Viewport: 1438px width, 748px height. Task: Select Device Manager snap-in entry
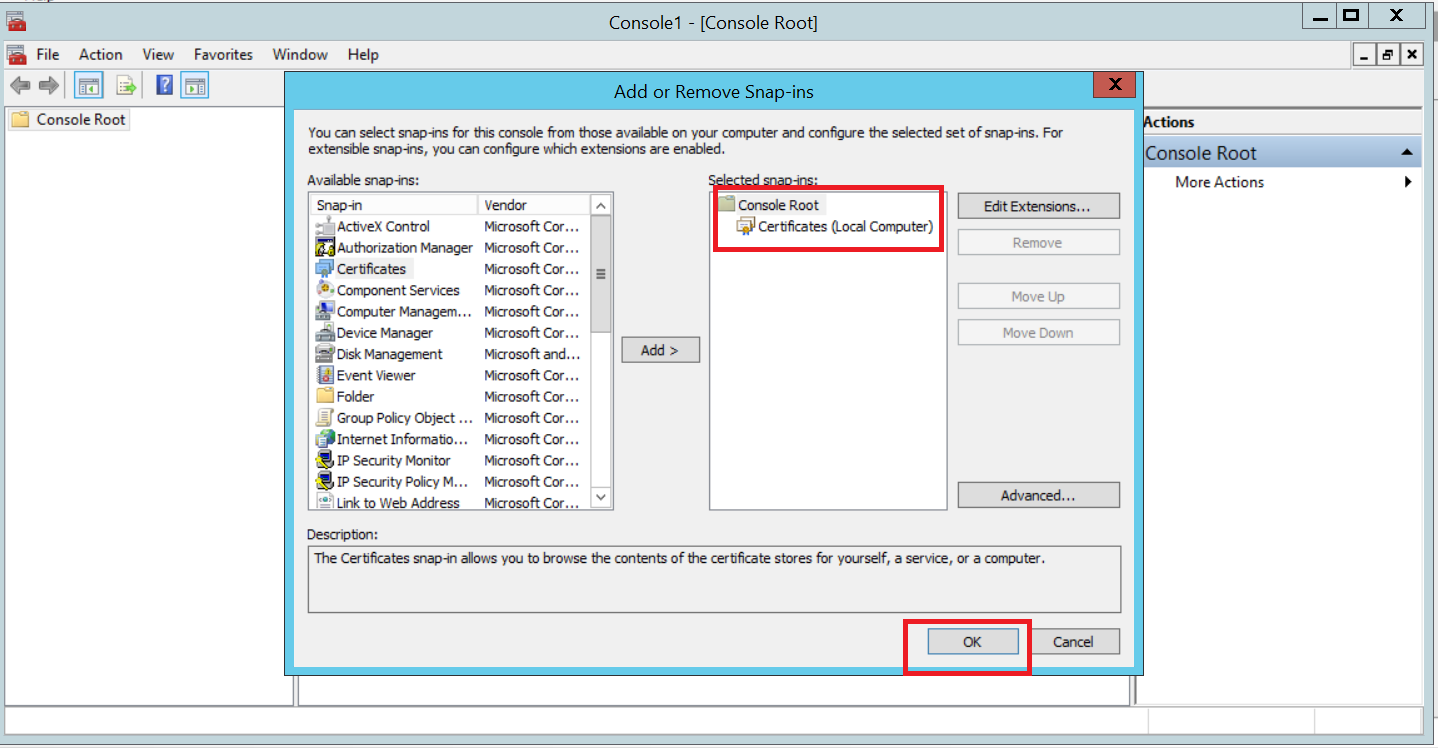tap(384, 333)
